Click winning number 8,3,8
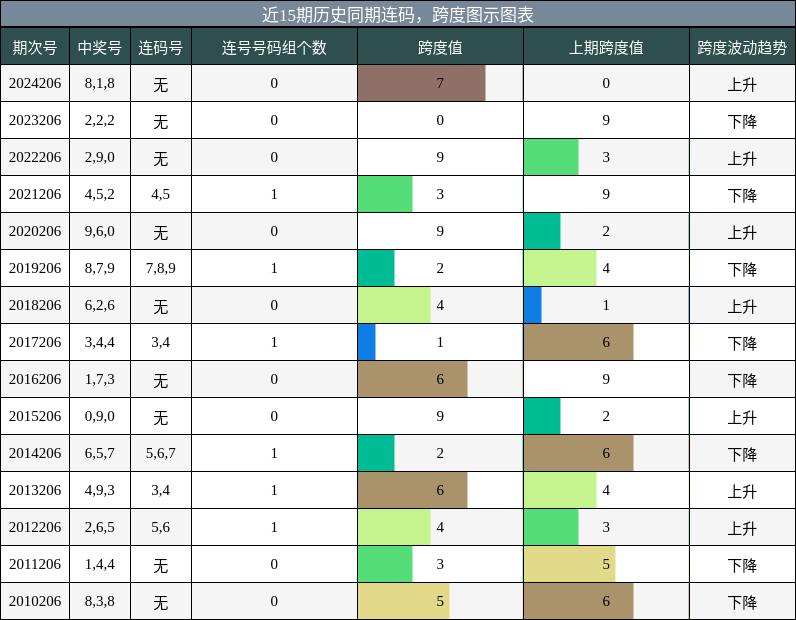The height and width of the screenshot is (620, 796). [x=100, y=601]
